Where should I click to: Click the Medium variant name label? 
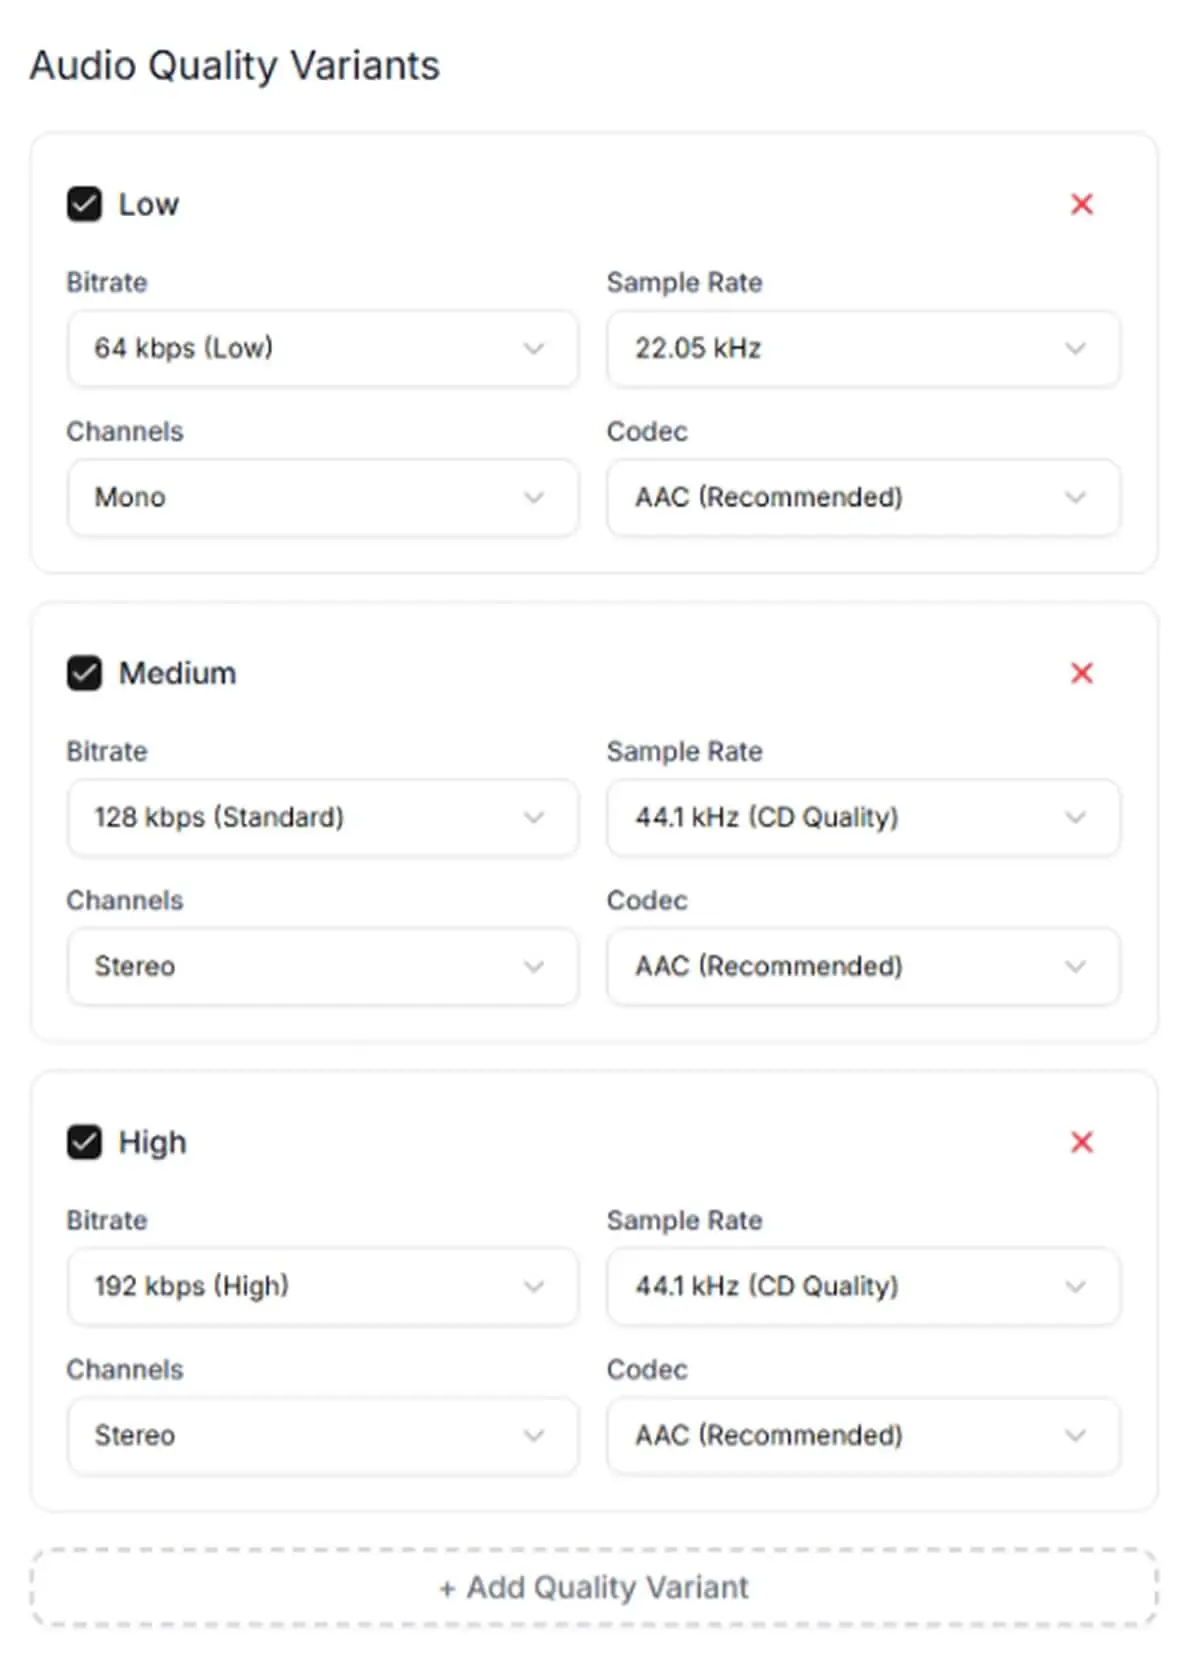(x=177, y=673)
